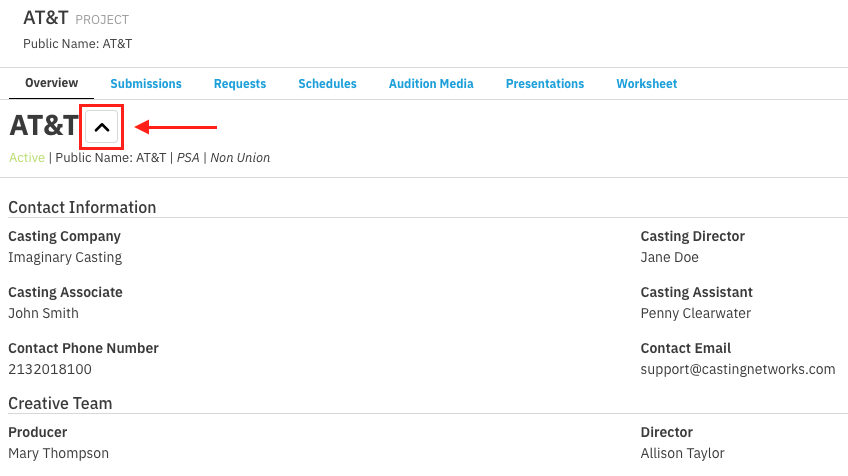
Task: Click casting director name Jane Doe
Action: pos(669,257)
